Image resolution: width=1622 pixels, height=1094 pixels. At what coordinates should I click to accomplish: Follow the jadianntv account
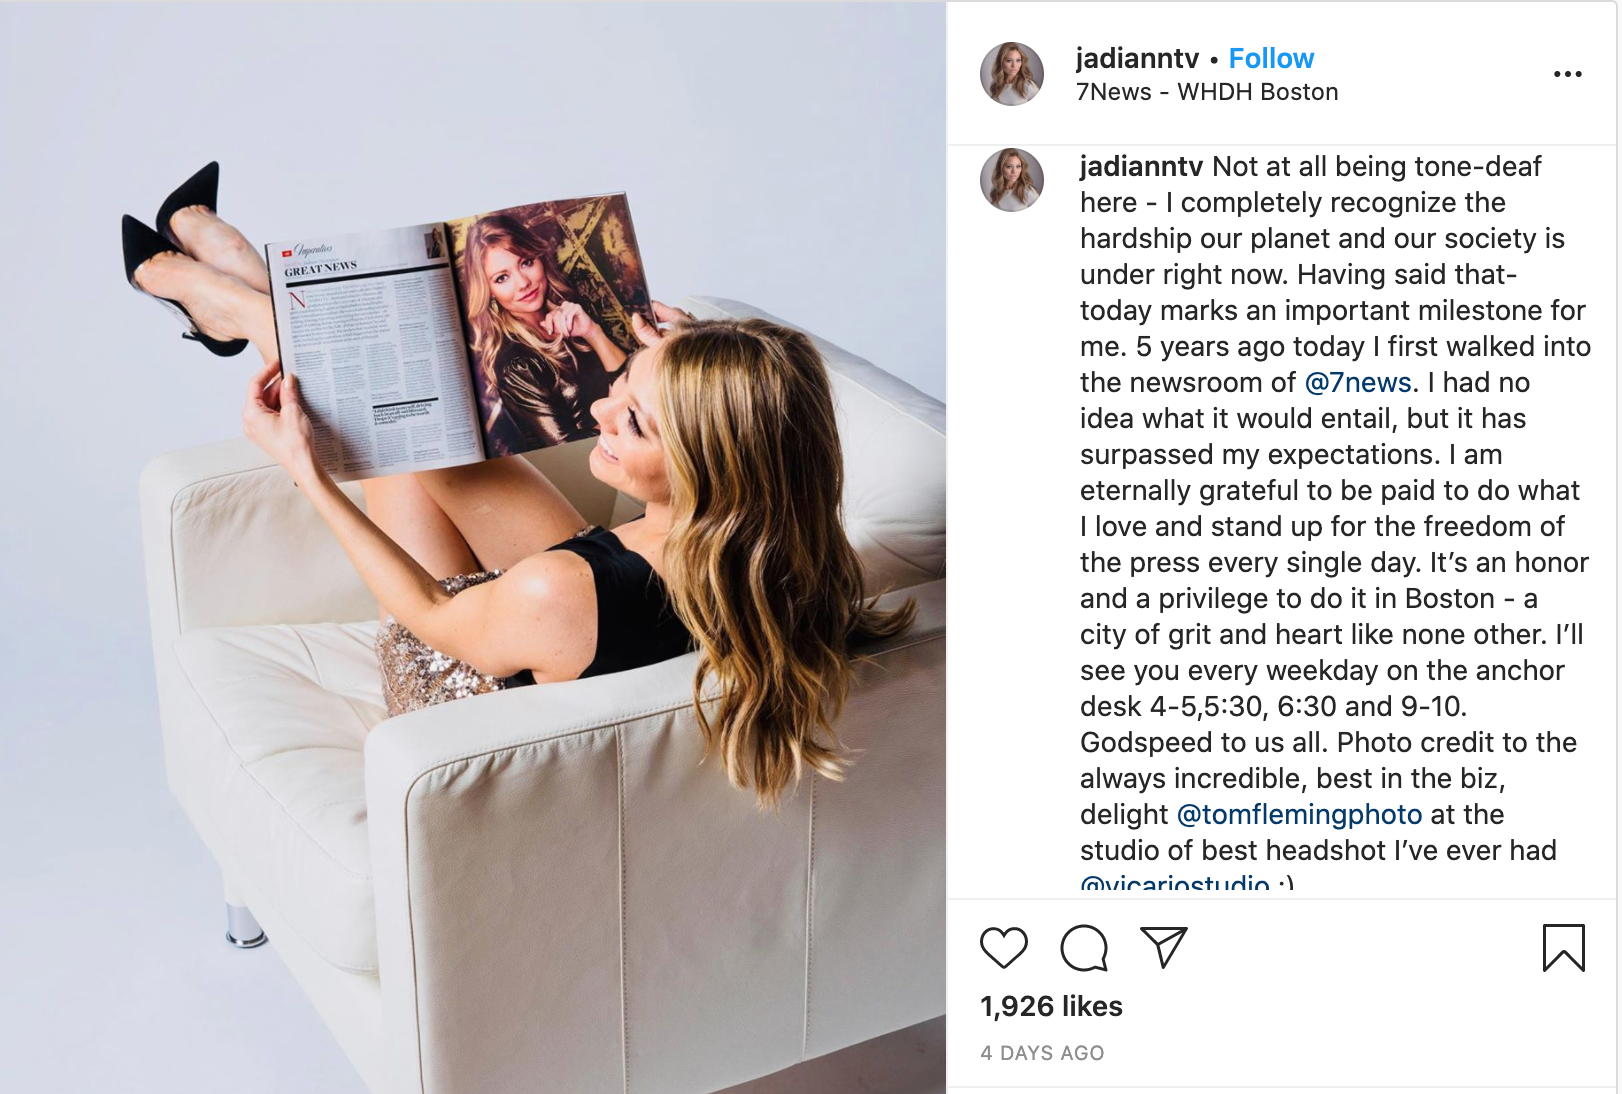[x=1271, y=58]
